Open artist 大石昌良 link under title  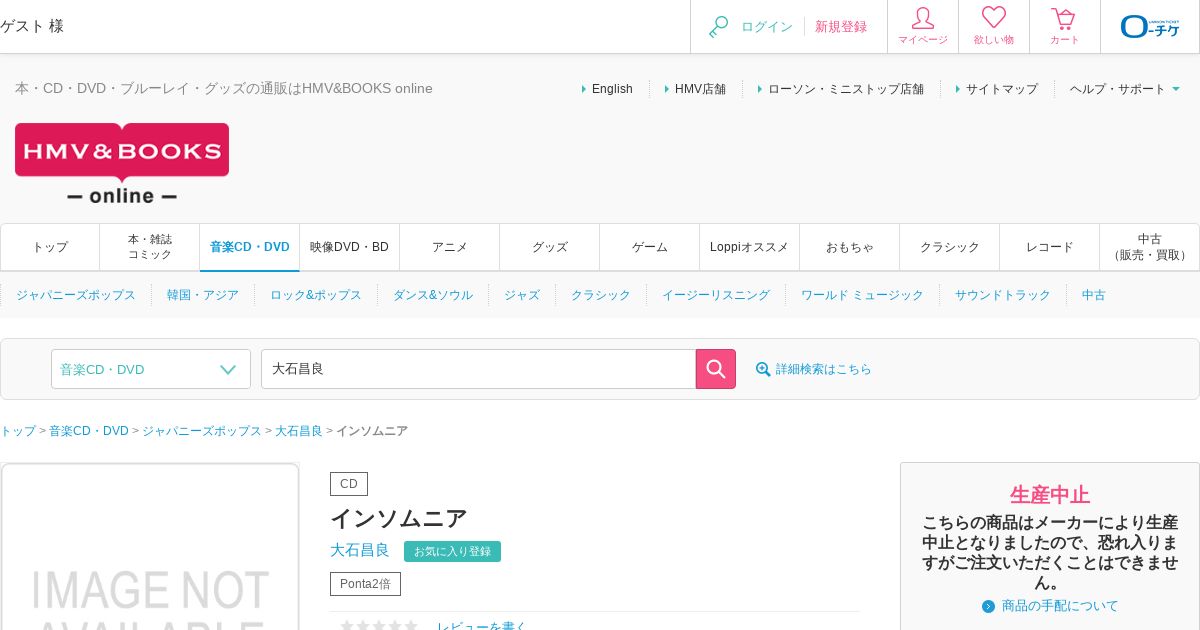[x=360, y=550]
